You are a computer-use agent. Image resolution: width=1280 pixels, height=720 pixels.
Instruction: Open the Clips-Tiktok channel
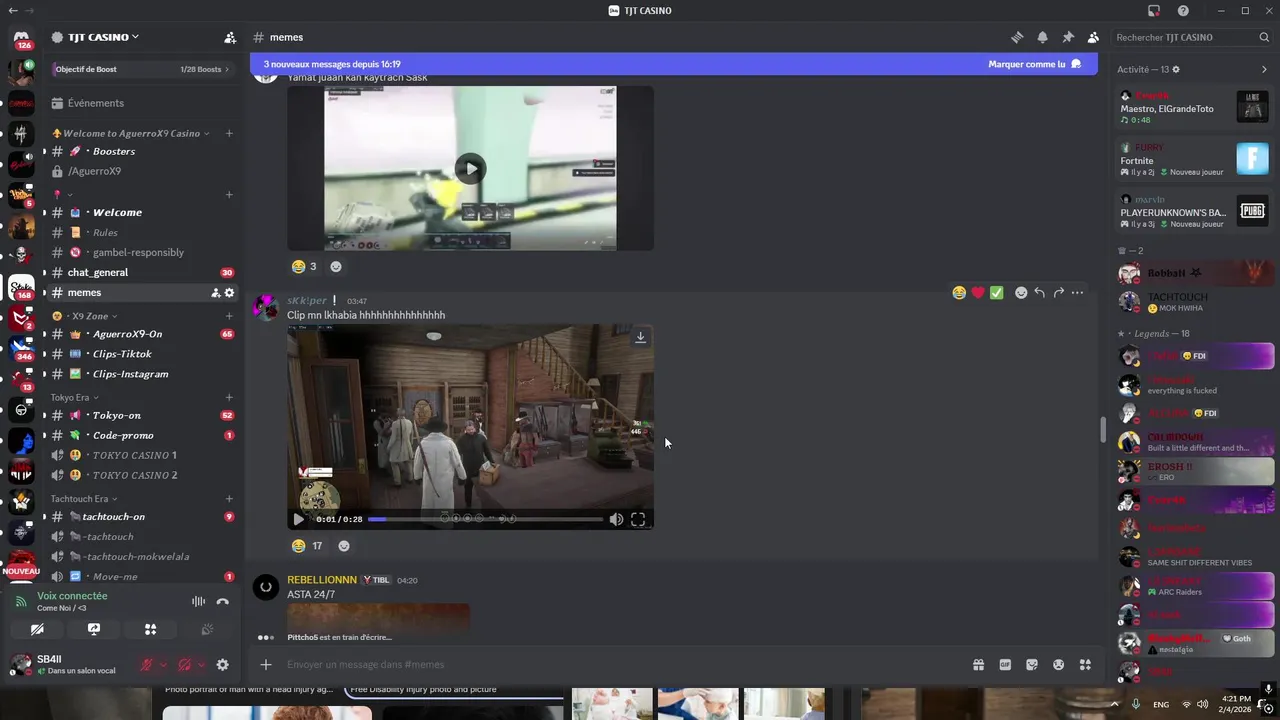[144, 354]
